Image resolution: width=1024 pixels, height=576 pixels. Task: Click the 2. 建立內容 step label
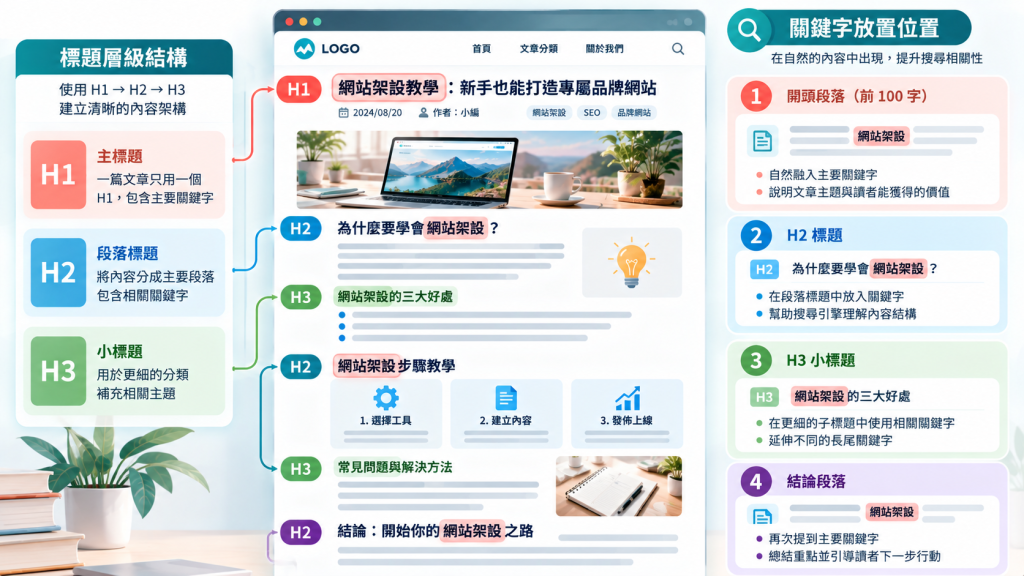506,421
